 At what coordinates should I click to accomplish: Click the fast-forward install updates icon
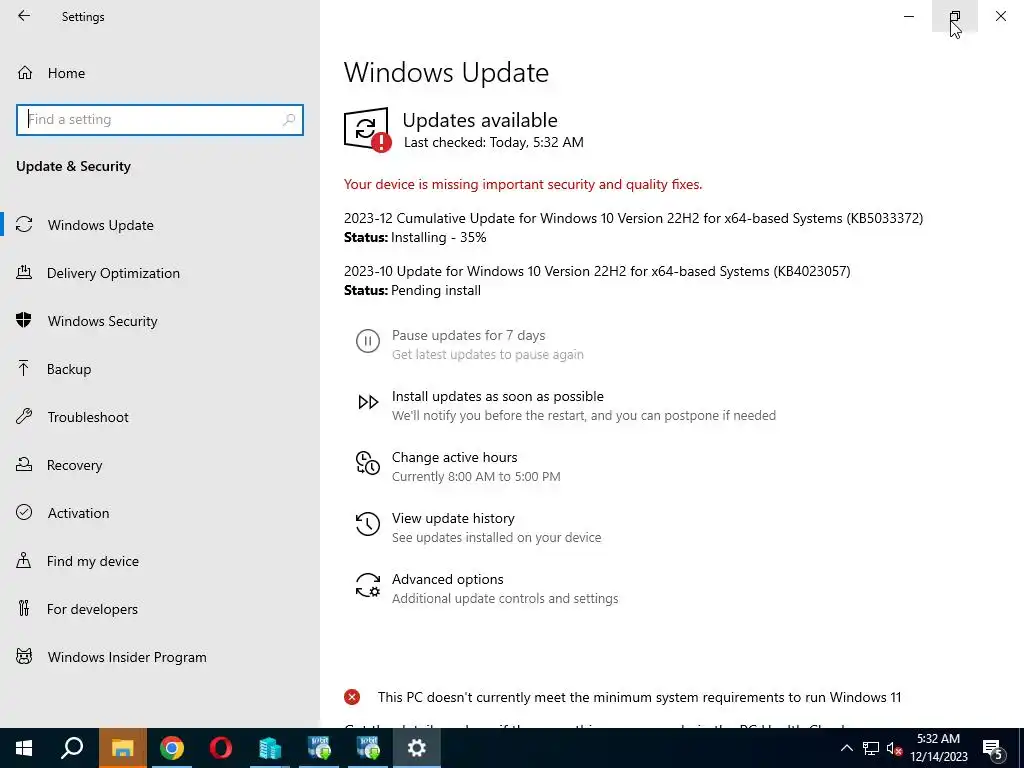click(368, 402)
